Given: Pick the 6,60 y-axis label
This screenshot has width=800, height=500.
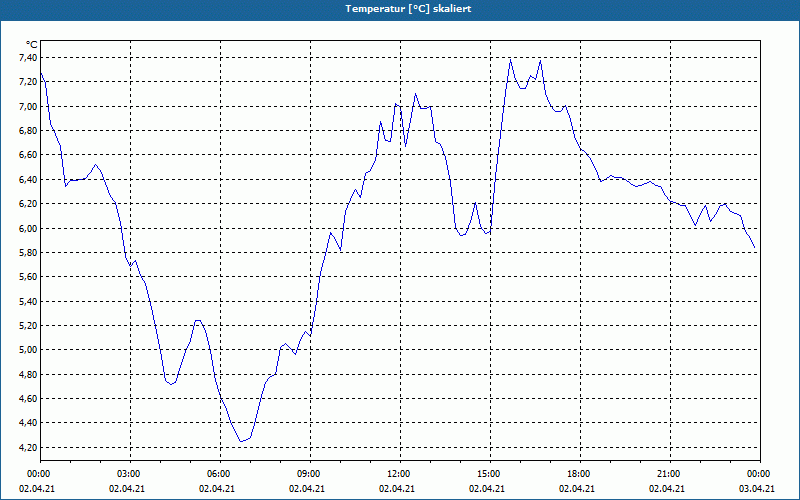Looking at the screenshot, I should [x=28, y=155].
